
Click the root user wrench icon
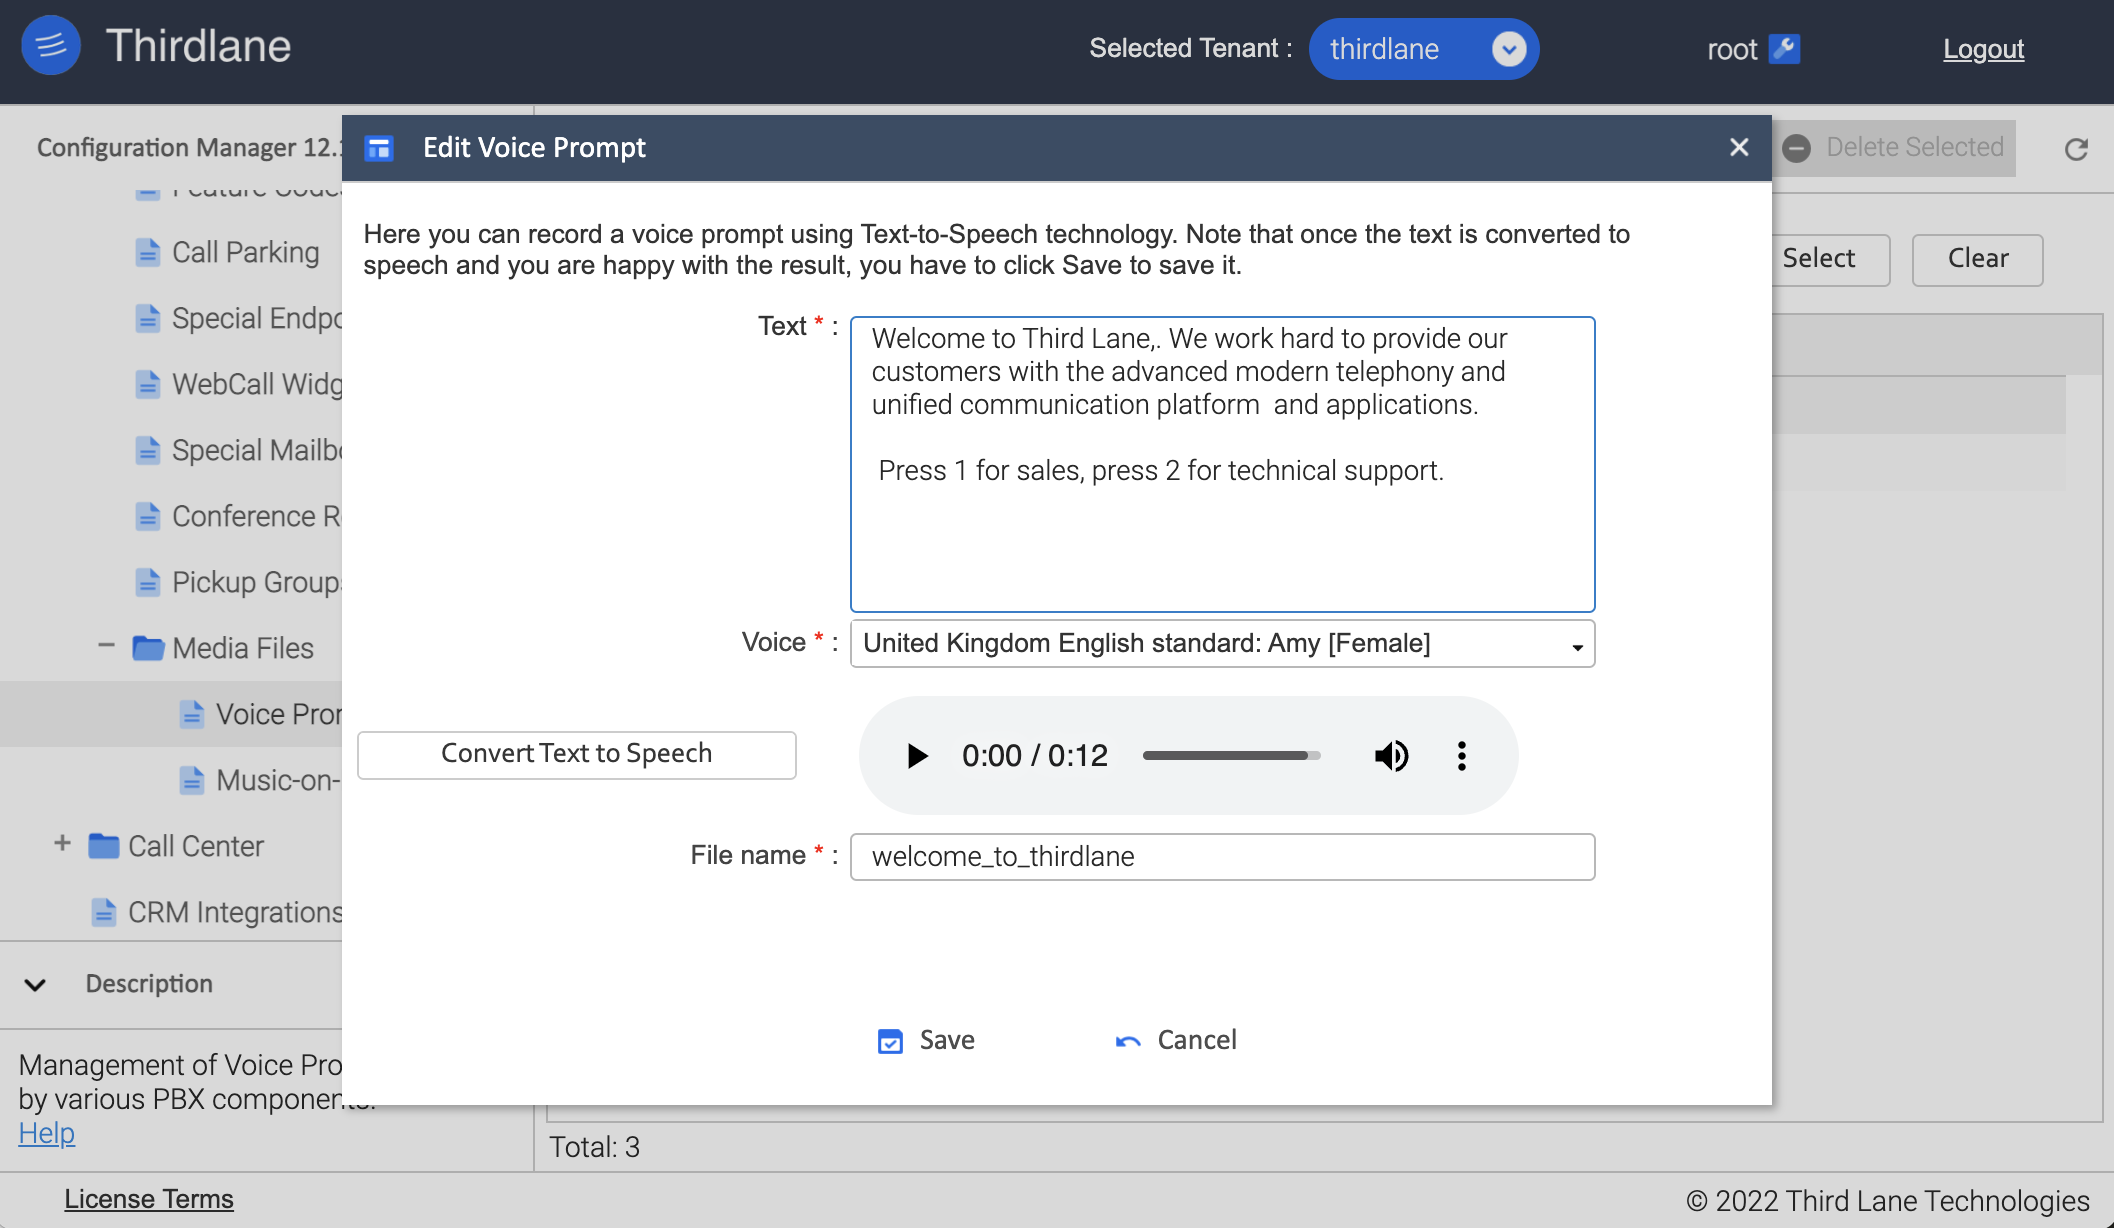(1784, 49)
